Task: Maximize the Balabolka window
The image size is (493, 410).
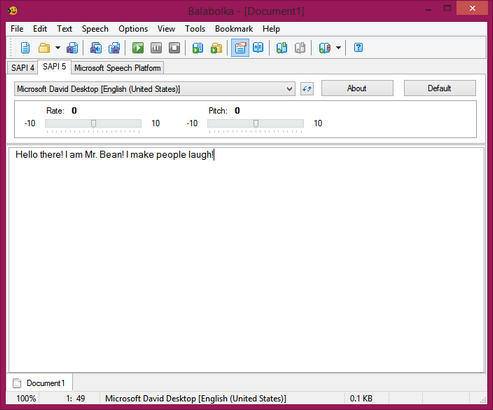Action: pyautogui.click(x=447, y=9)
